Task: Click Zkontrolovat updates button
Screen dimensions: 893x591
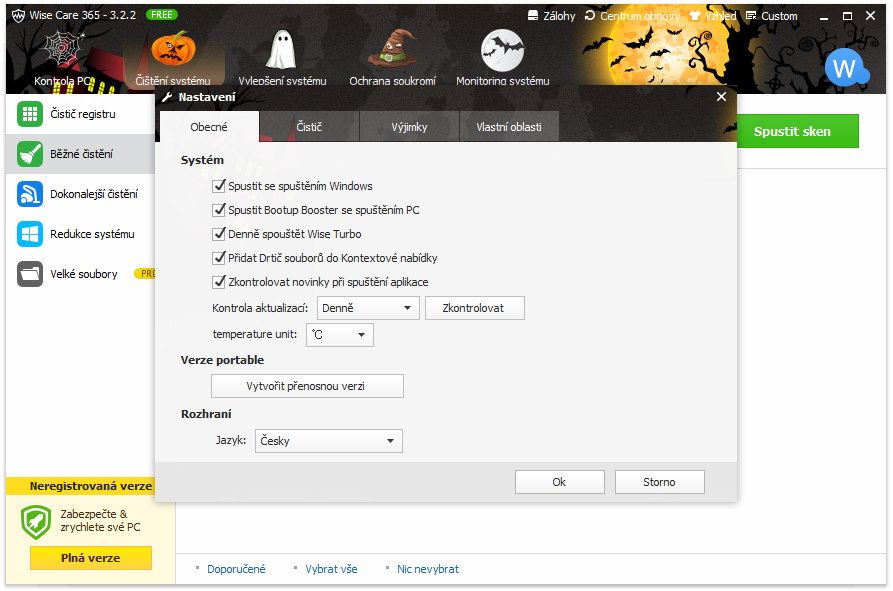Action: (474, 308)
